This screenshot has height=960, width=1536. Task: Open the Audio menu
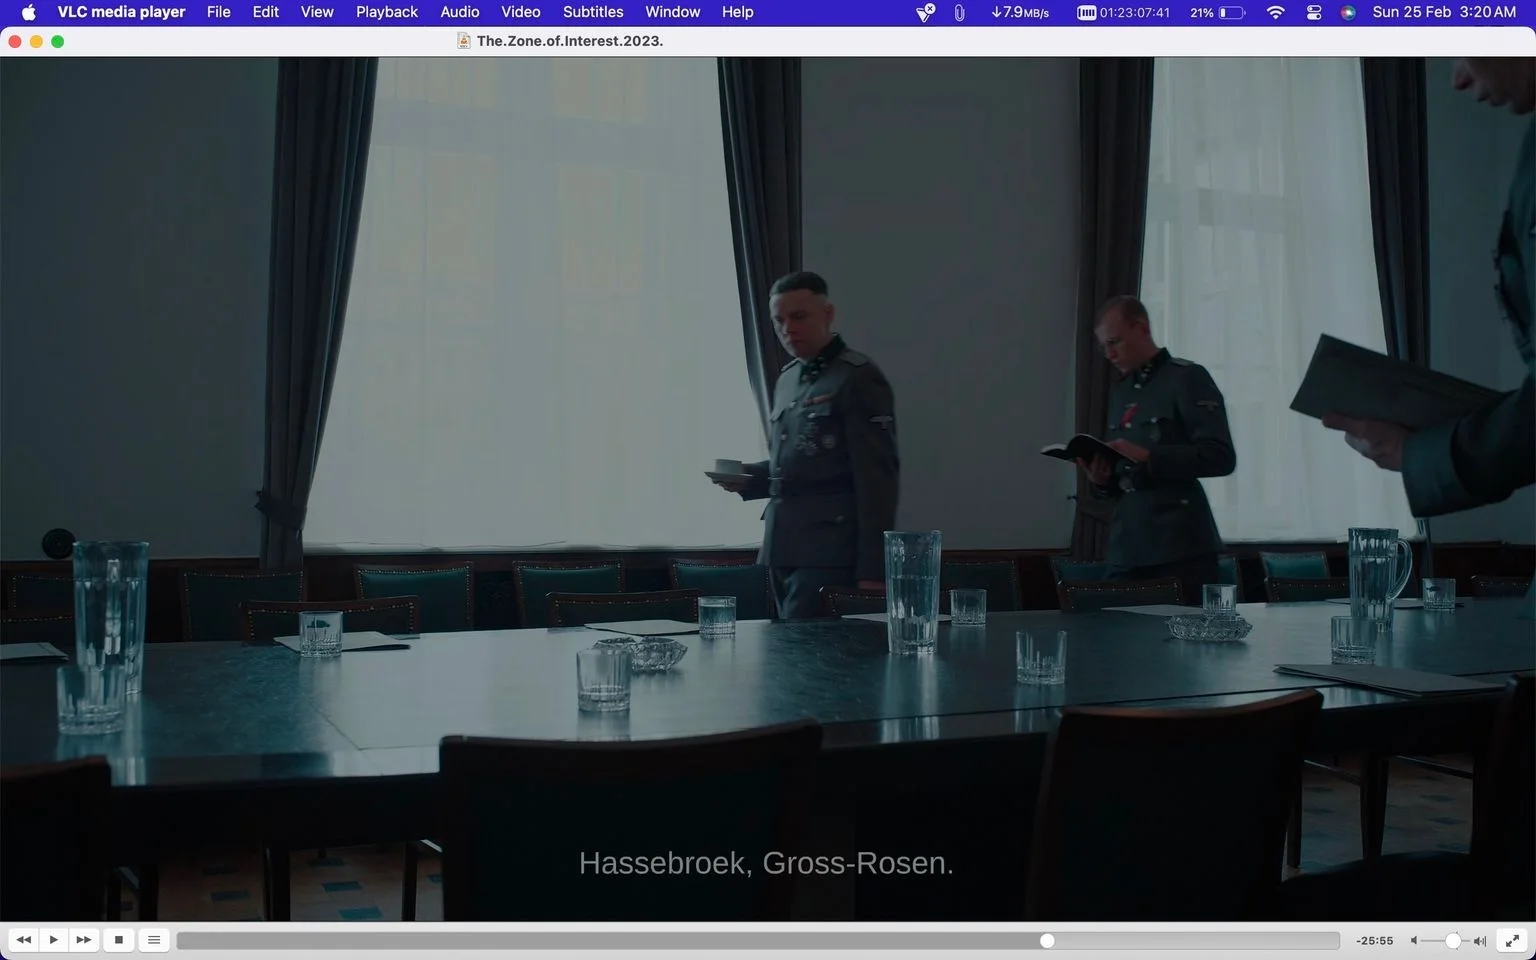(x=460, y=12)
